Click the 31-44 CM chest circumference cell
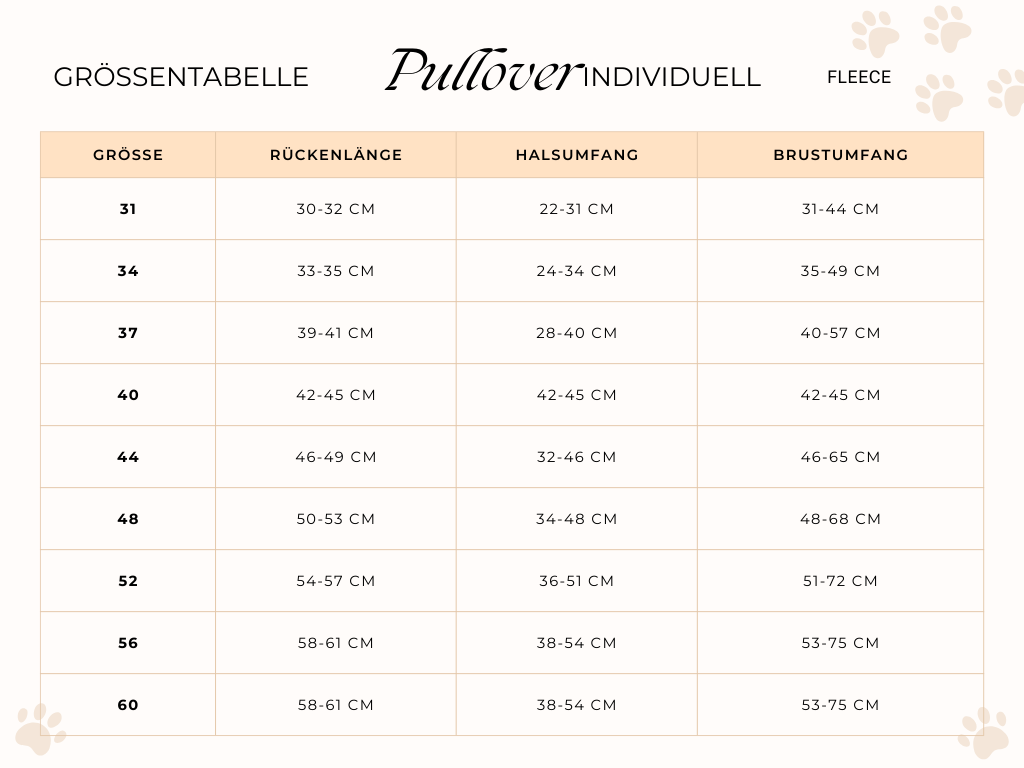The image size is (1024, 768). pos(840,209)
